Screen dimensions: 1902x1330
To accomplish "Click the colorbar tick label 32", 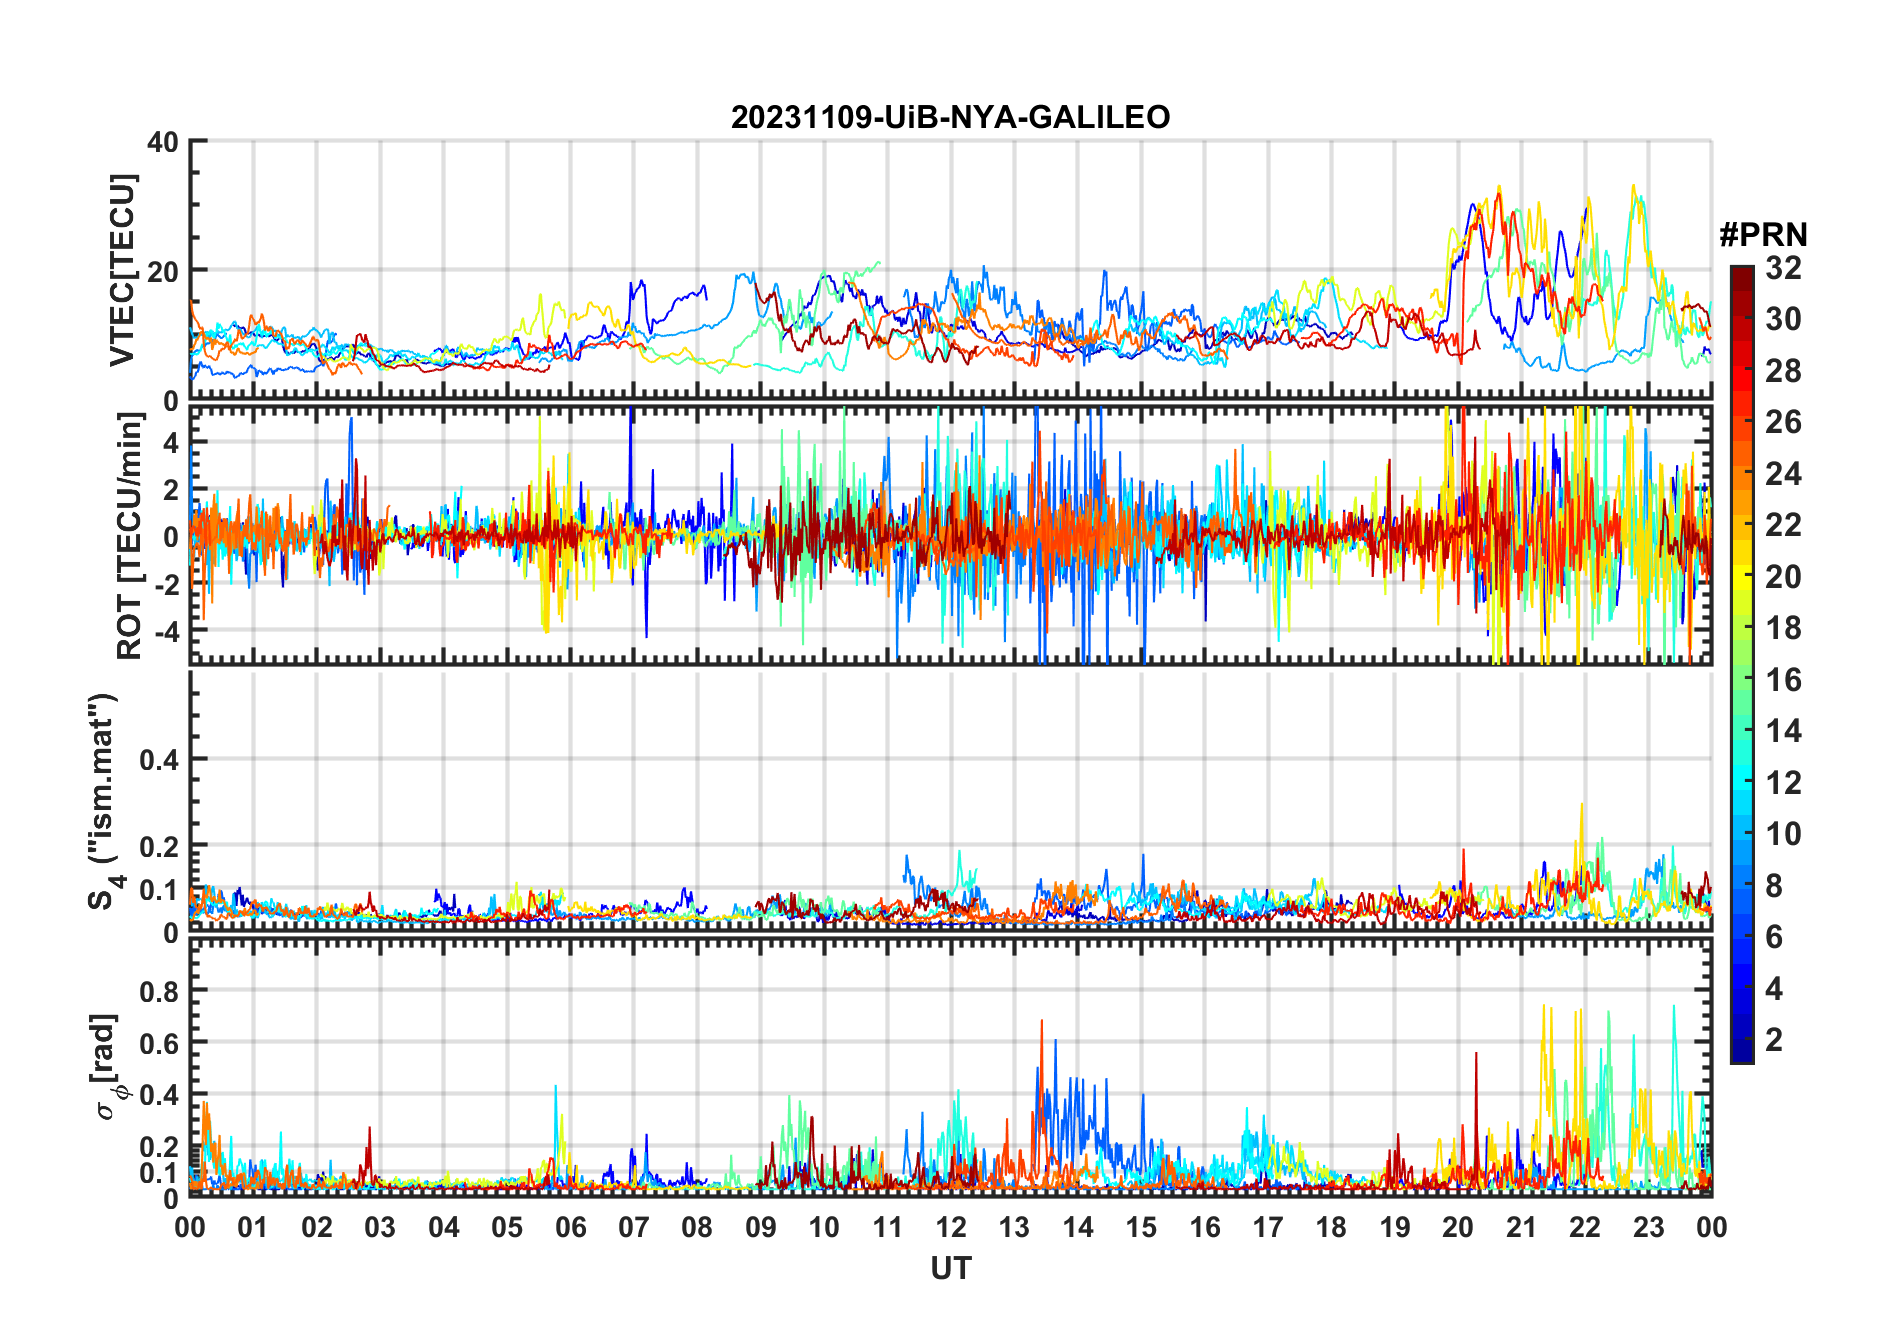I will (x=1783, y=268).
